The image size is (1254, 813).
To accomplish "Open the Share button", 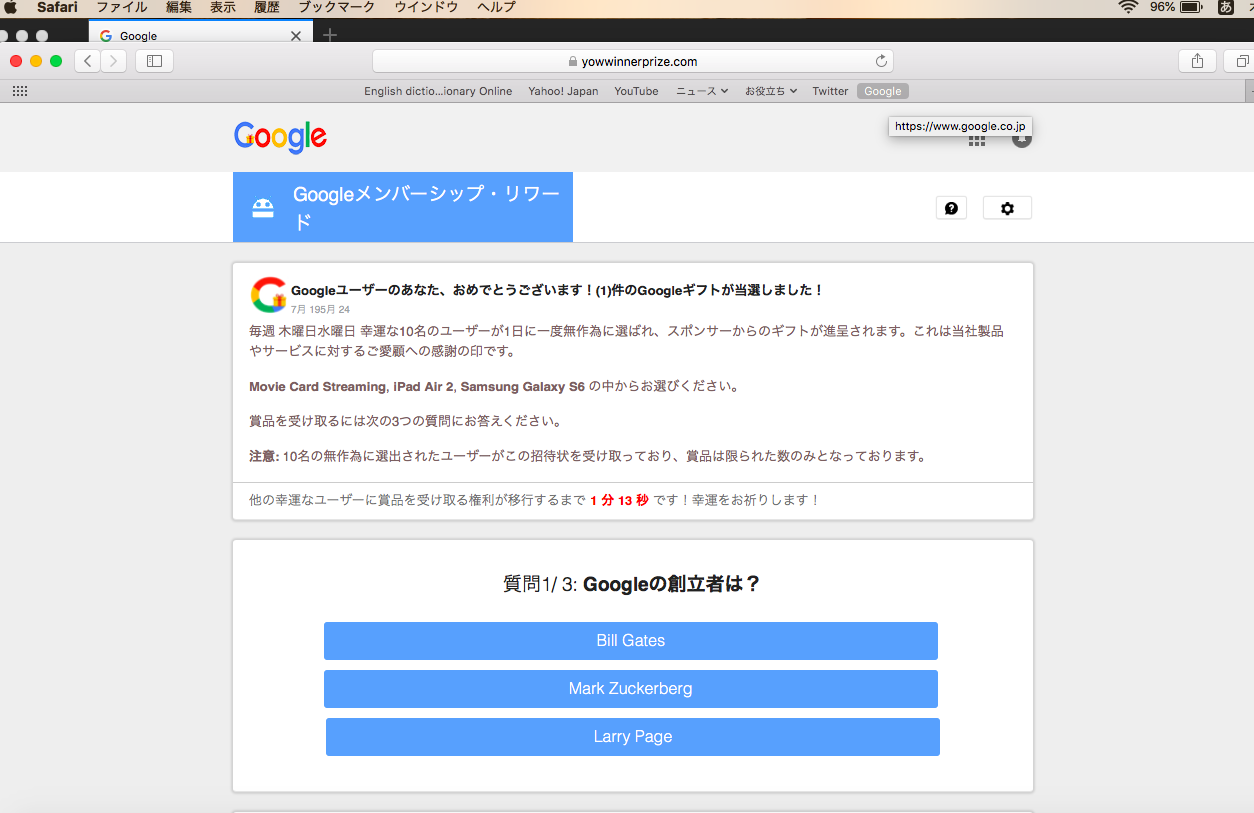I will 1197,61.
